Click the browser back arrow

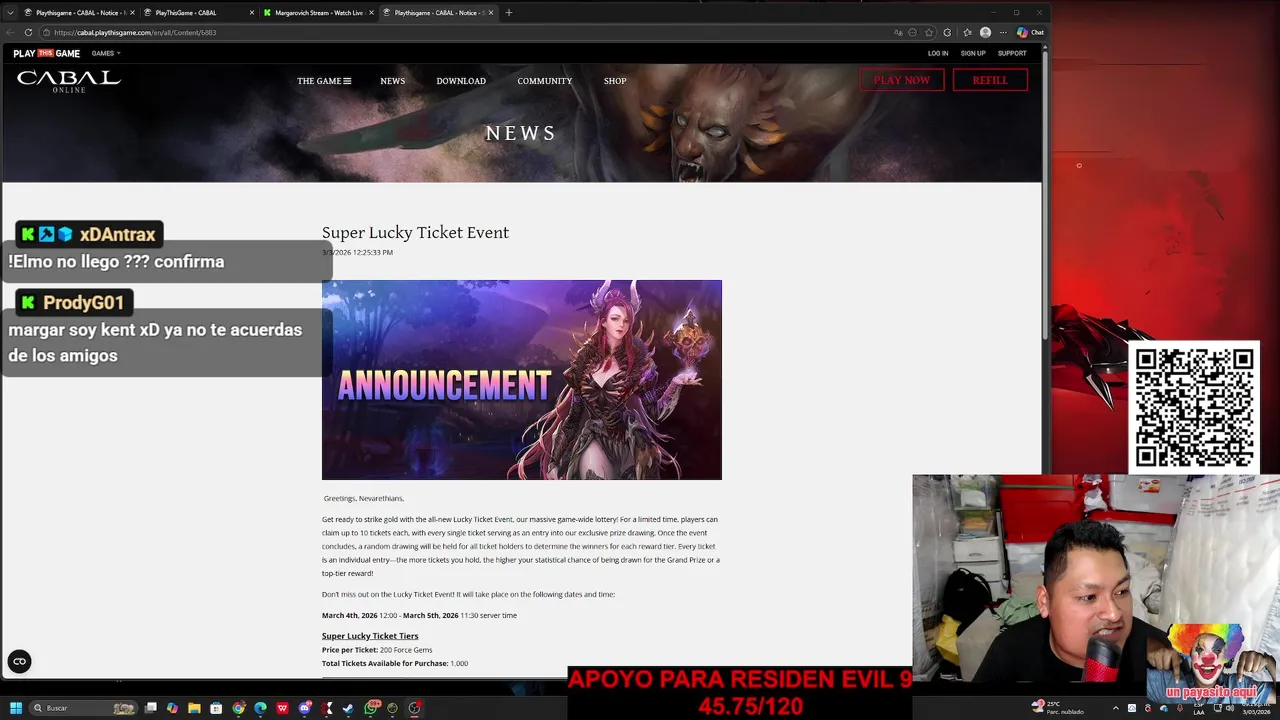tap(11, 32)
